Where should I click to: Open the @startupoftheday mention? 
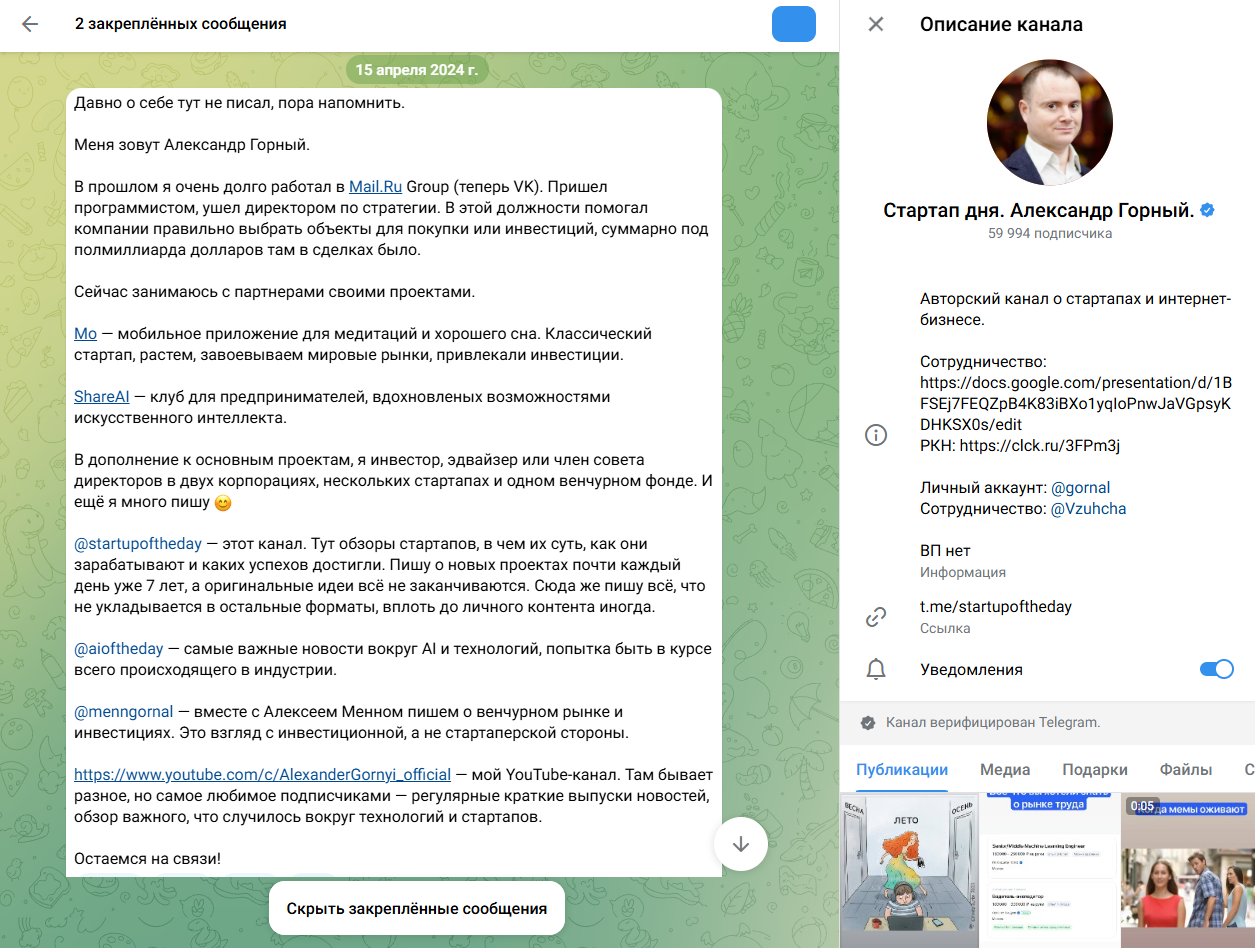pos(138,544)
